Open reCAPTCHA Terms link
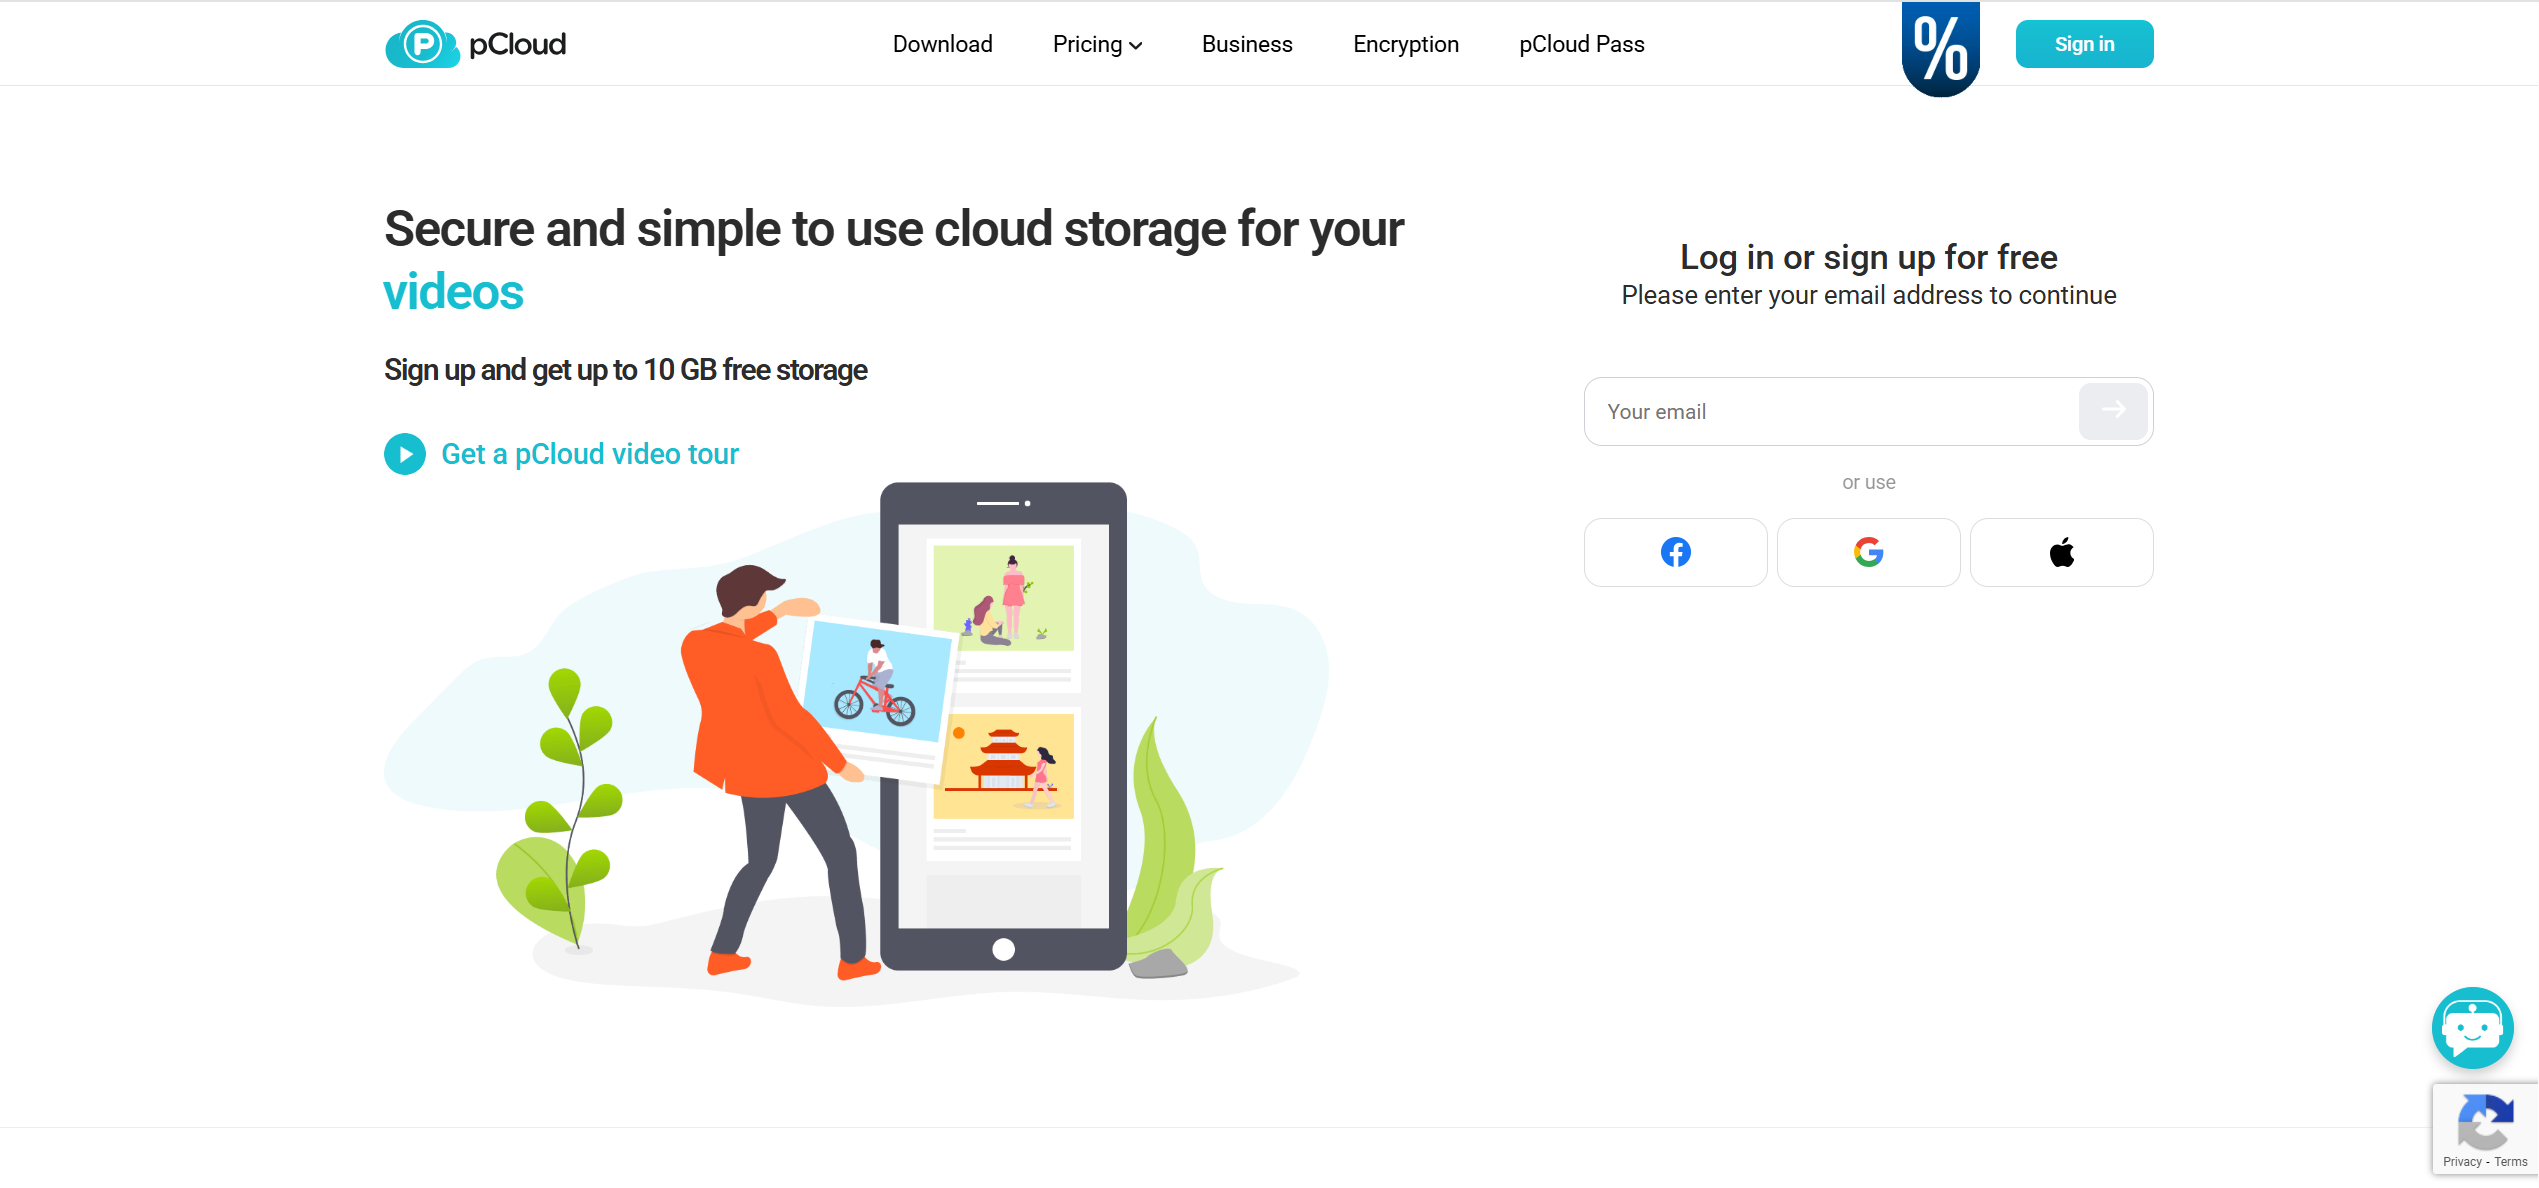 click(2510, 1162)
